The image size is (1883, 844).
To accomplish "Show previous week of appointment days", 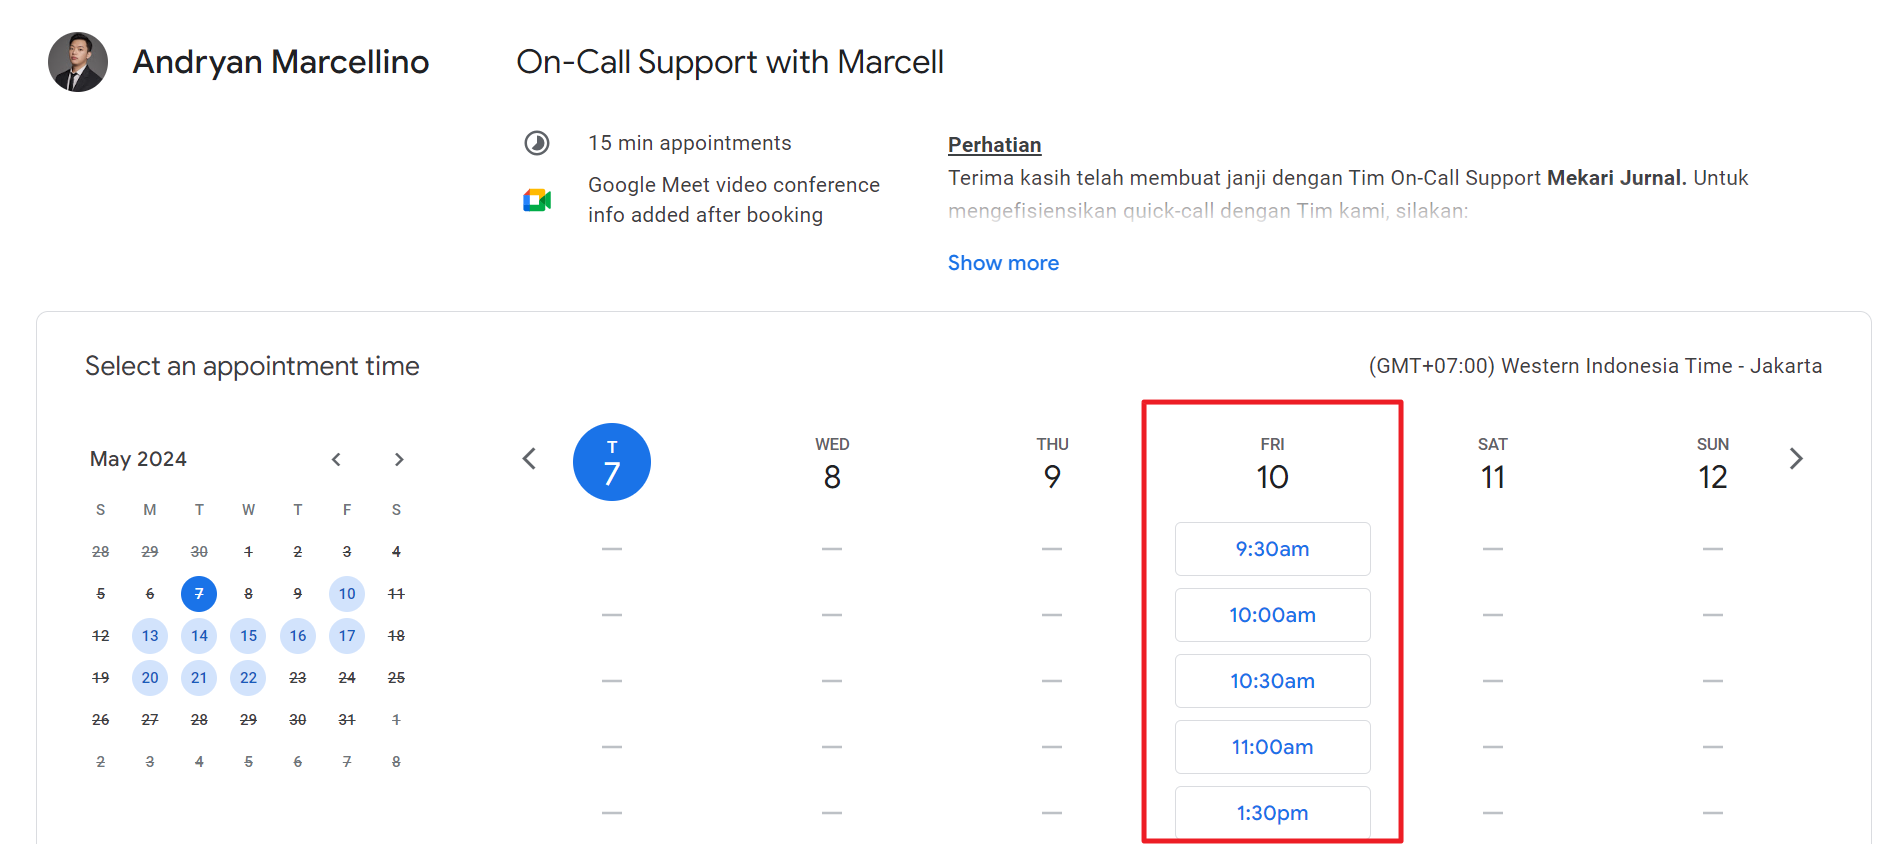I will (x=529, y=459).
